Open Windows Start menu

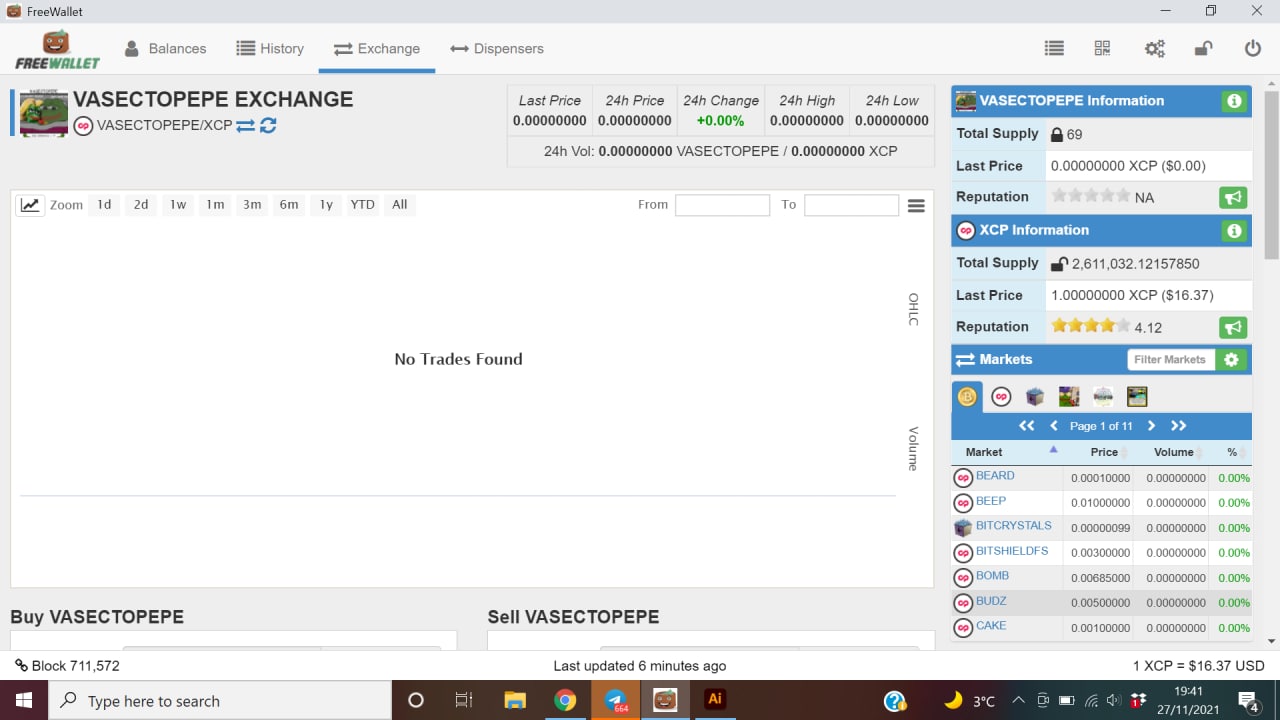22,700
